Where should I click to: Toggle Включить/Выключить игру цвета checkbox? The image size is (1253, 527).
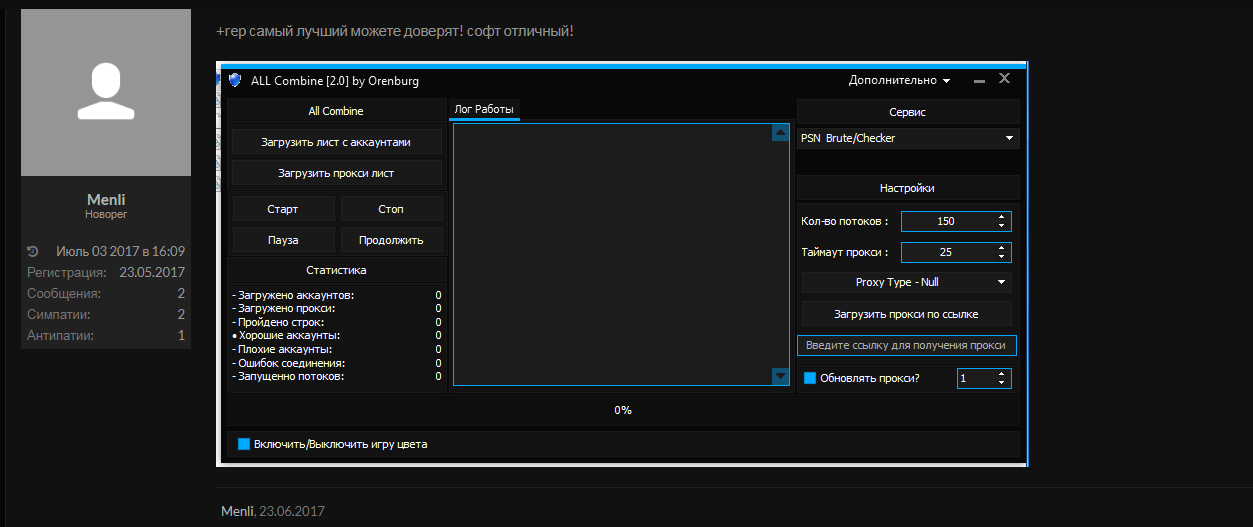coord(244,444)
